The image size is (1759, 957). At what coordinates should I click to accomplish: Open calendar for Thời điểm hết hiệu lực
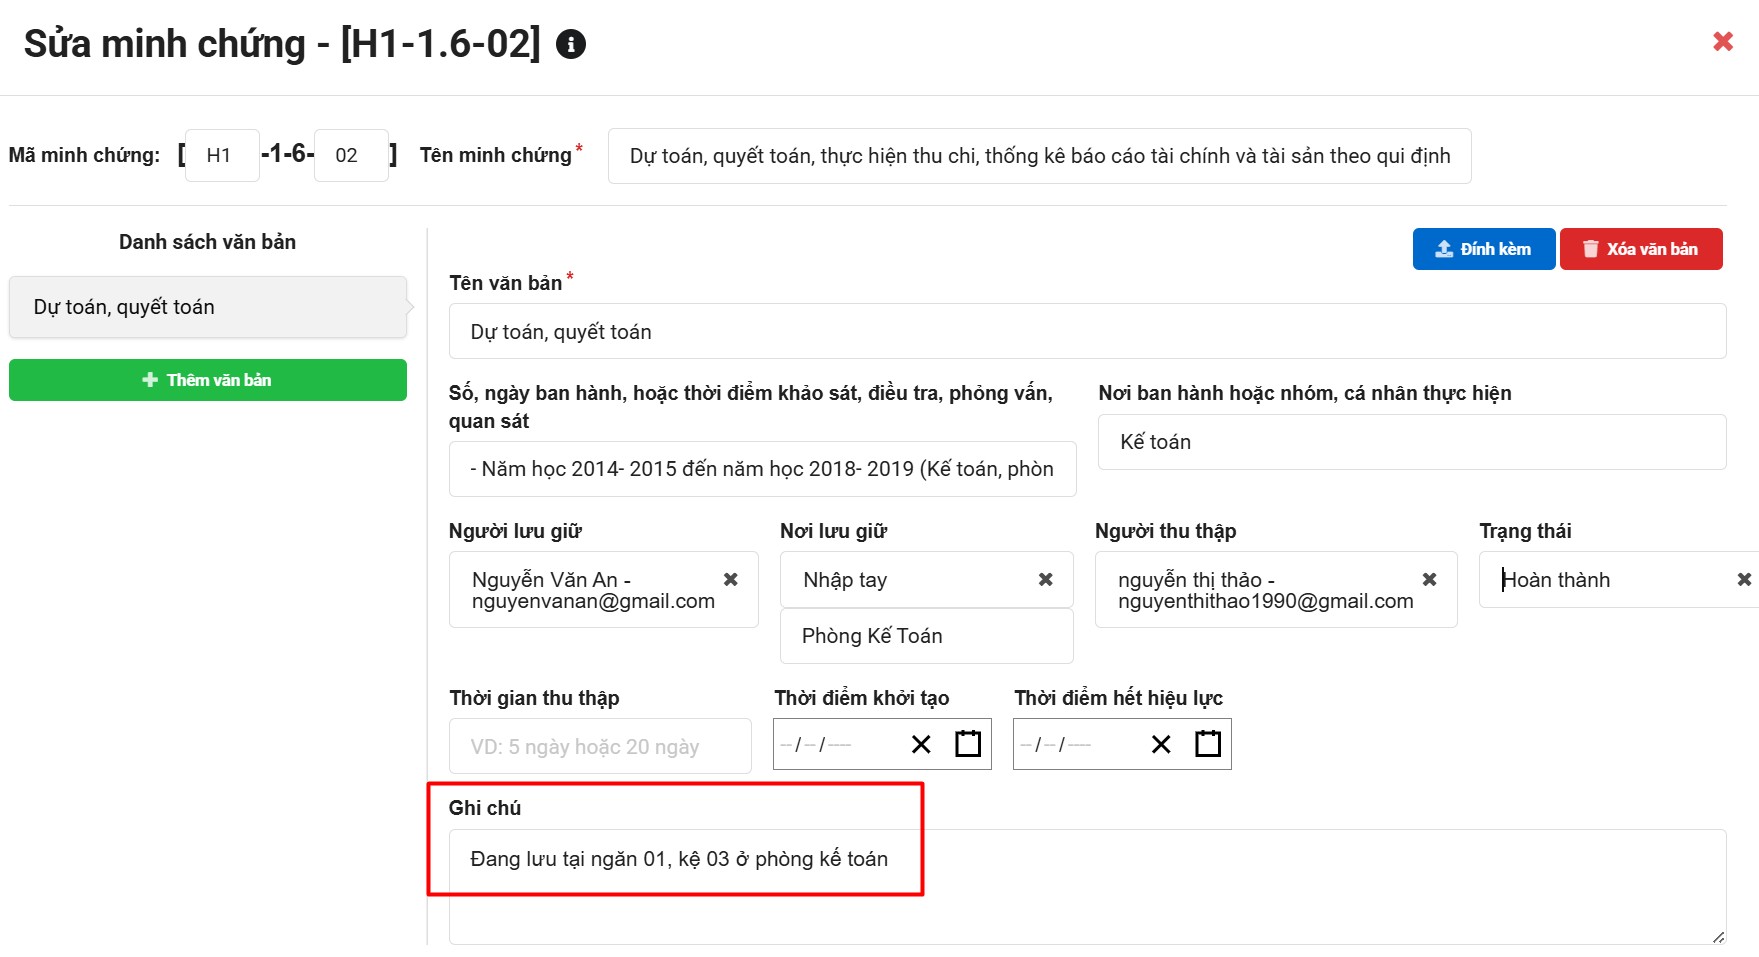pos(1207,744)
